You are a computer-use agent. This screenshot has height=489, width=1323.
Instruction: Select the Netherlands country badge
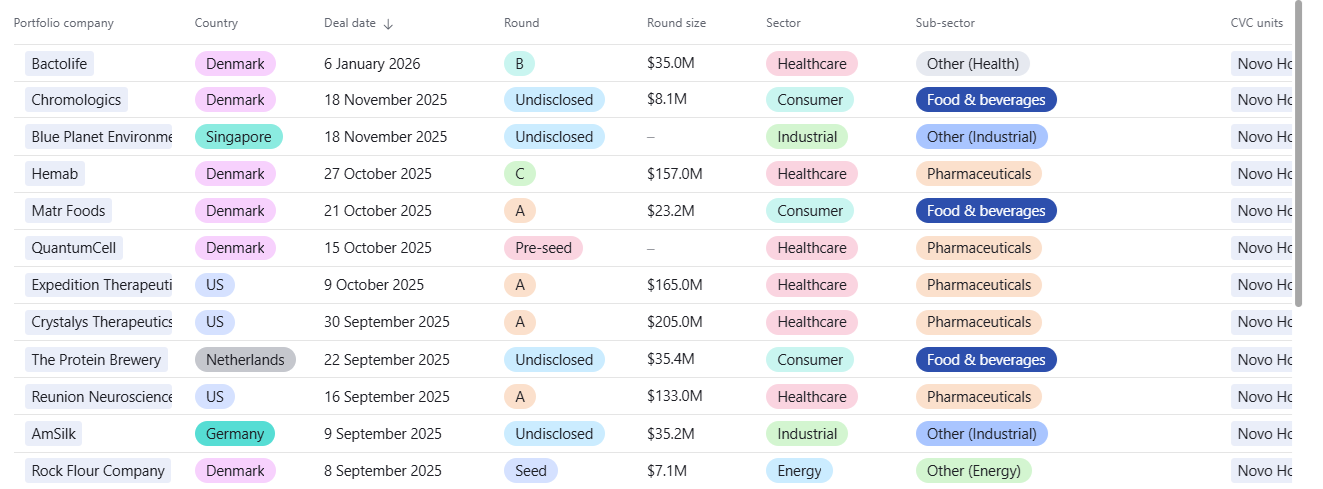pyautogui.click(x=245, y=360)
